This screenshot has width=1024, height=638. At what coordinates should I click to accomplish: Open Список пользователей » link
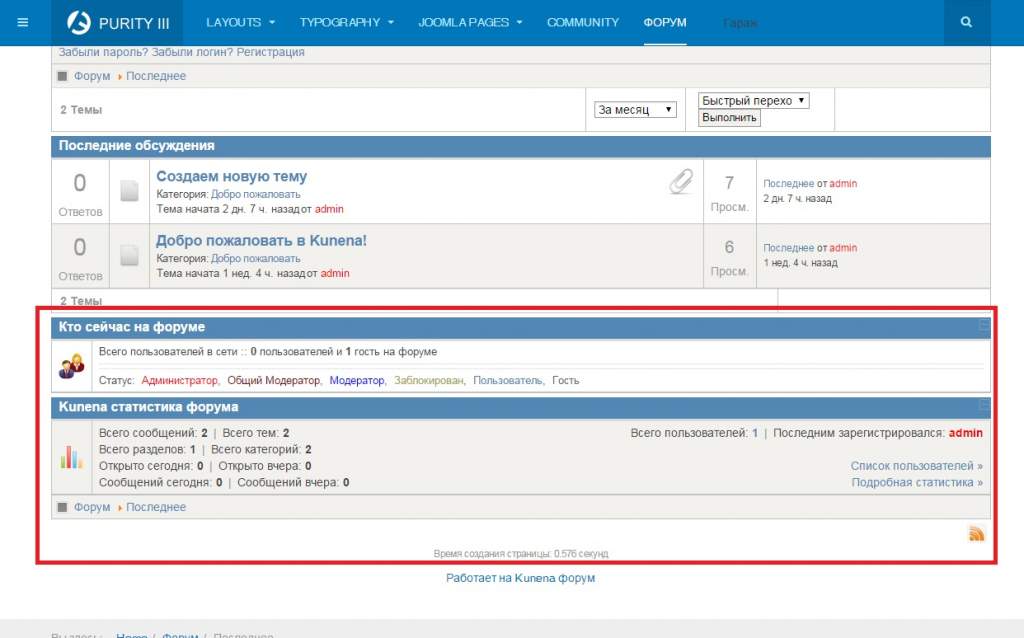[x=916, y=466]
